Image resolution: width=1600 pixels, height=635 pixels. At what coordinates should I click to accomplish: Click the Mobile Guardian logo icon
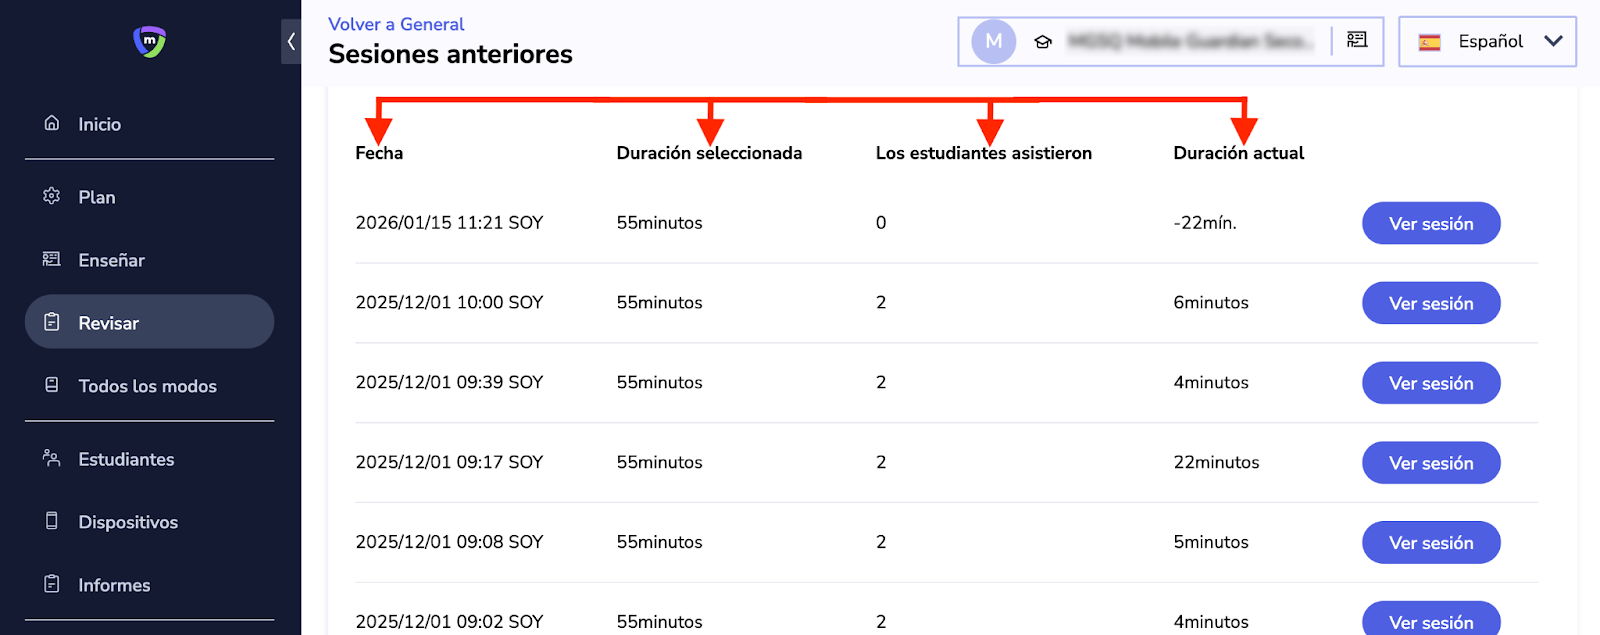(150, 41)
